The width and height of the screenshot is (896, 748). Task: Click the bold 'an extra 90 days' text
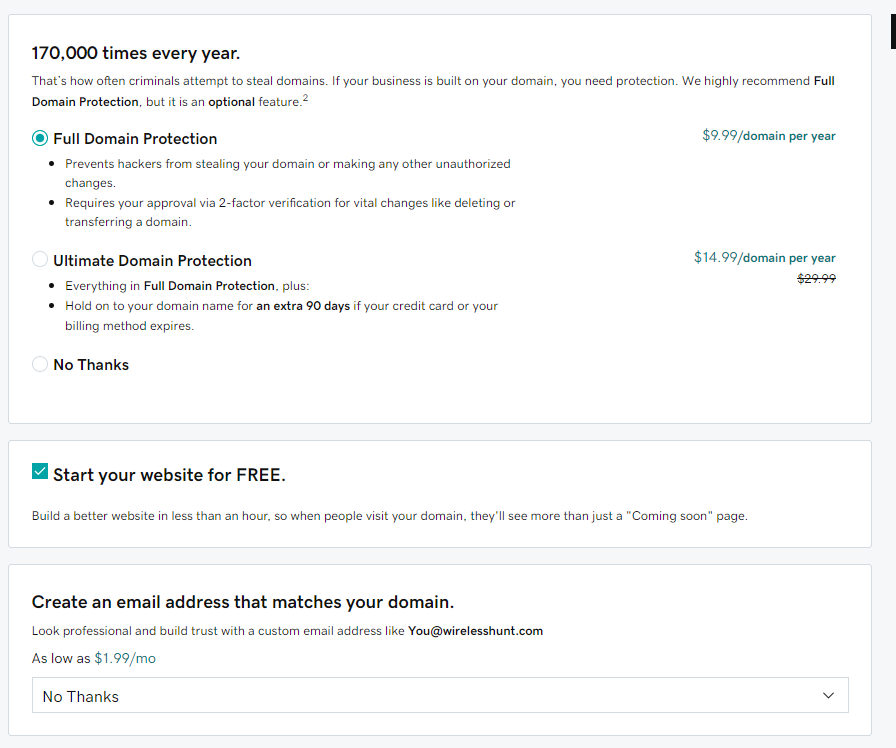[x=303, y=306]
